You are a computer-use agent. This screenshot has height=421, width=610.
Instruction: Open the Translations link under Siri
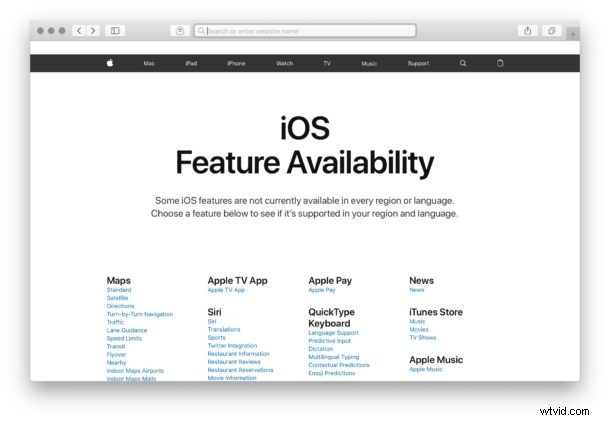click(224, 330)
